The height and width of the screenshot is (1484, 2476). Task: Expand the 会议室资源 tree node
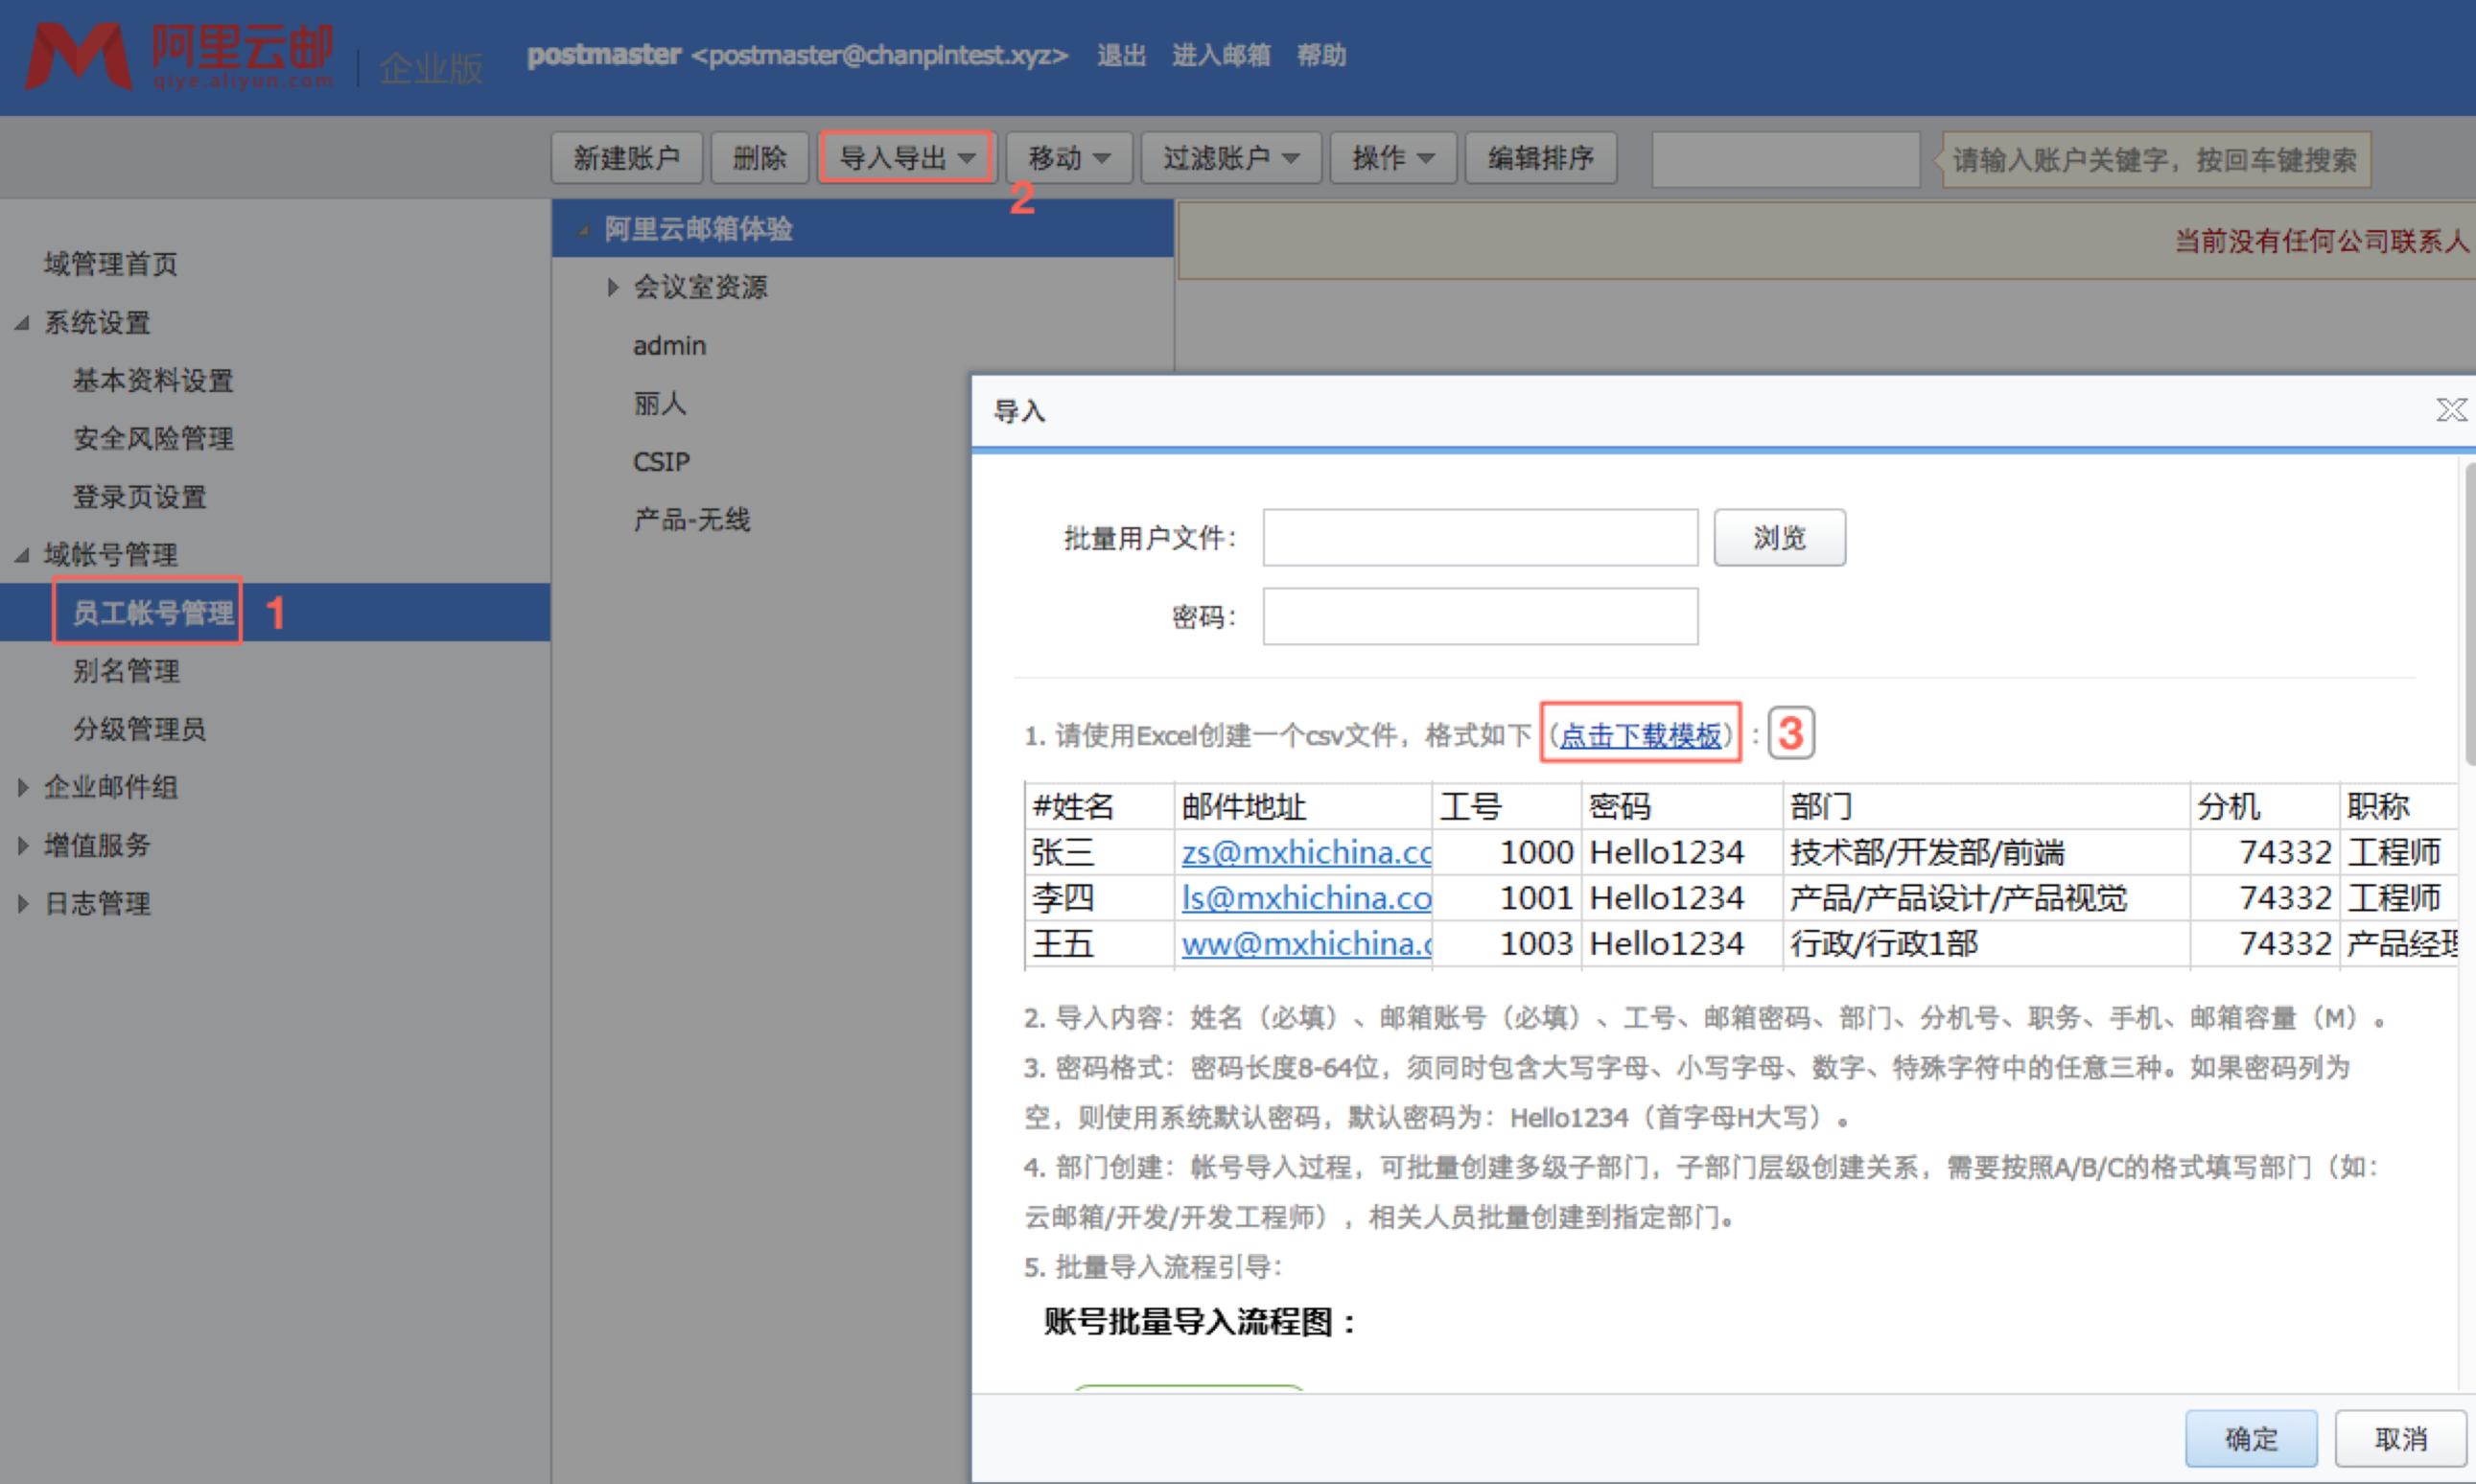click(613, 287)
